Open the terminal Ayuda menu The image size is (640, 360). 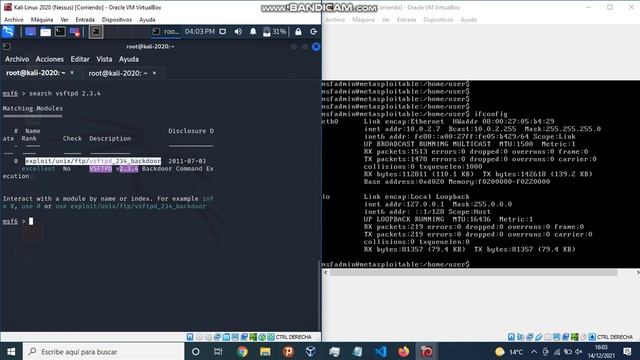129,59
